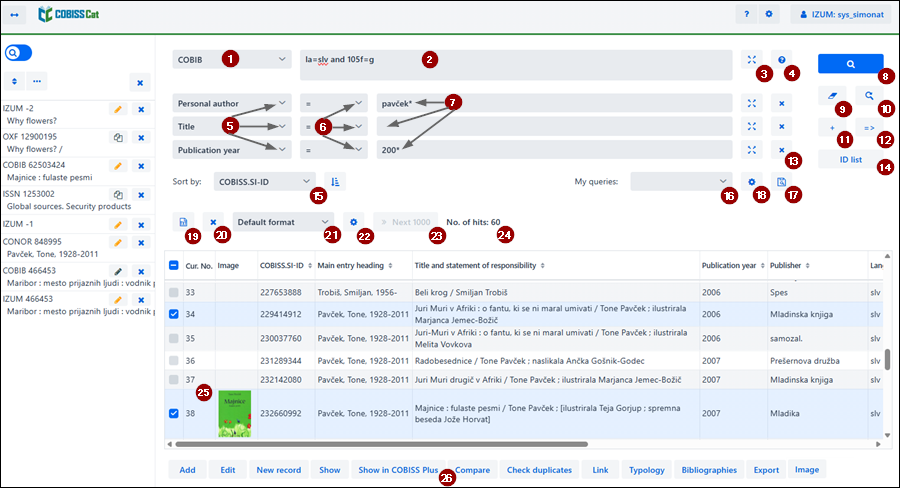The height and width of the screenshot is (488, 900).
Task: Remove the Personal author search row
Action: click(x=781, y=103)
